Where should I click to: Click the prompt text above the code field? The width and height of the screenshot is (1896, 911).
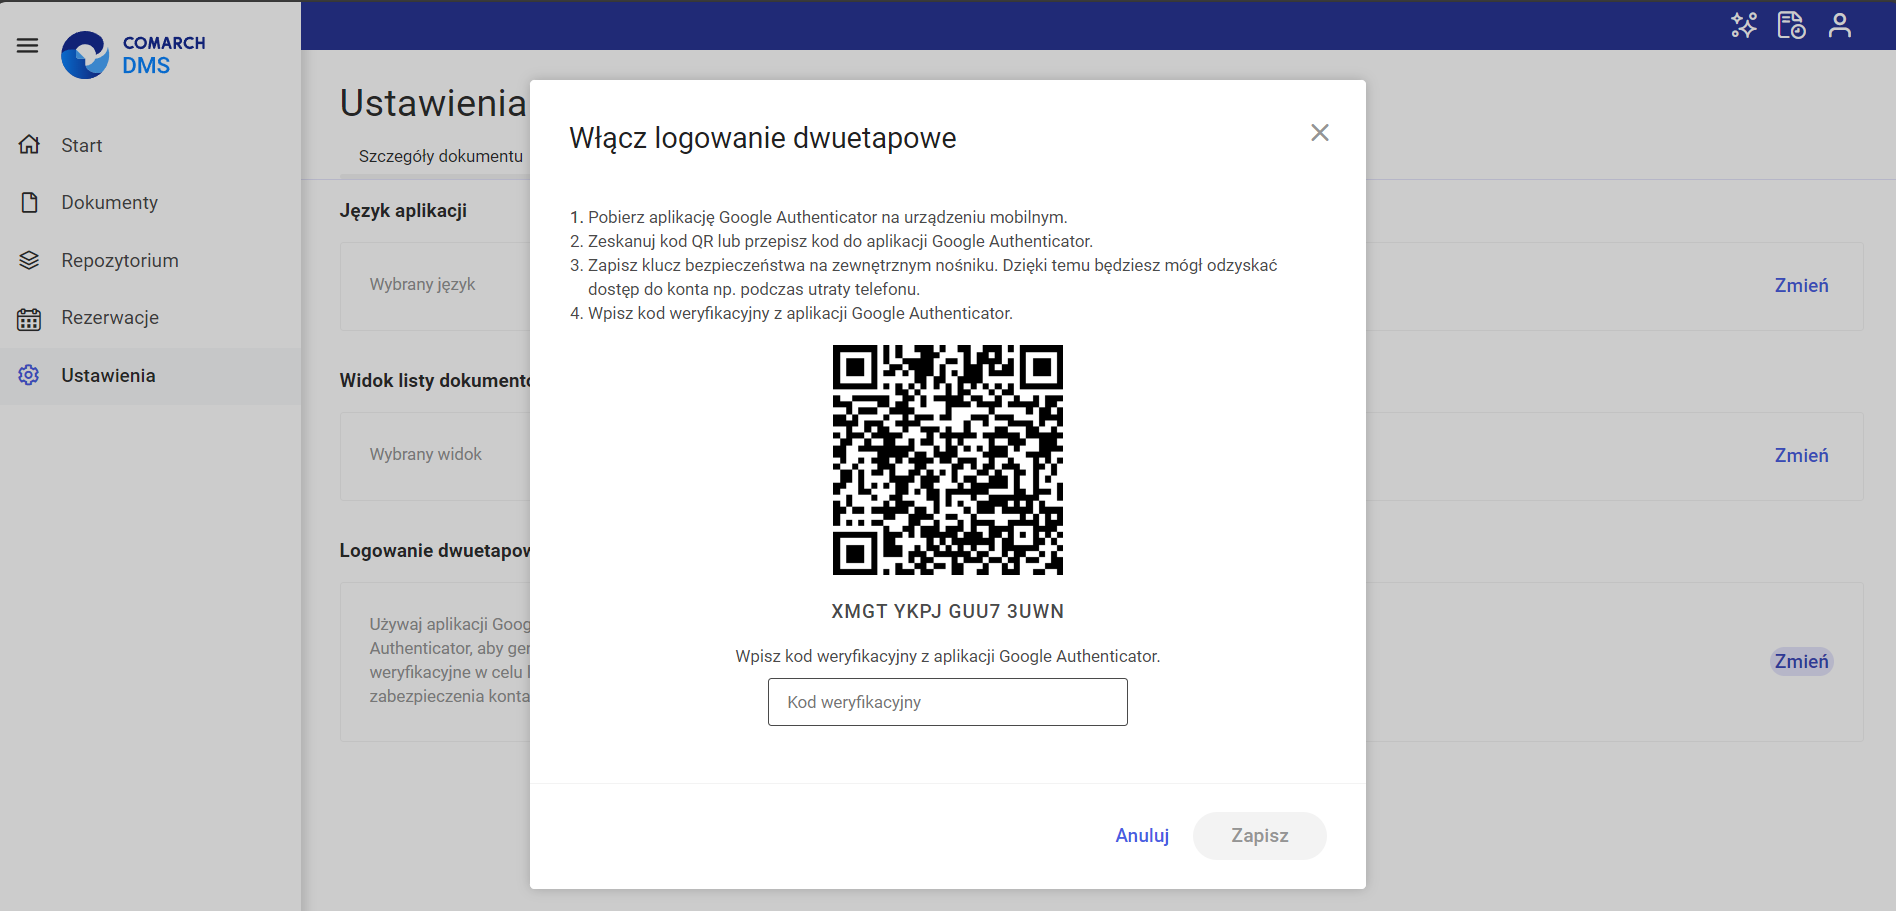tap(948, 656)
